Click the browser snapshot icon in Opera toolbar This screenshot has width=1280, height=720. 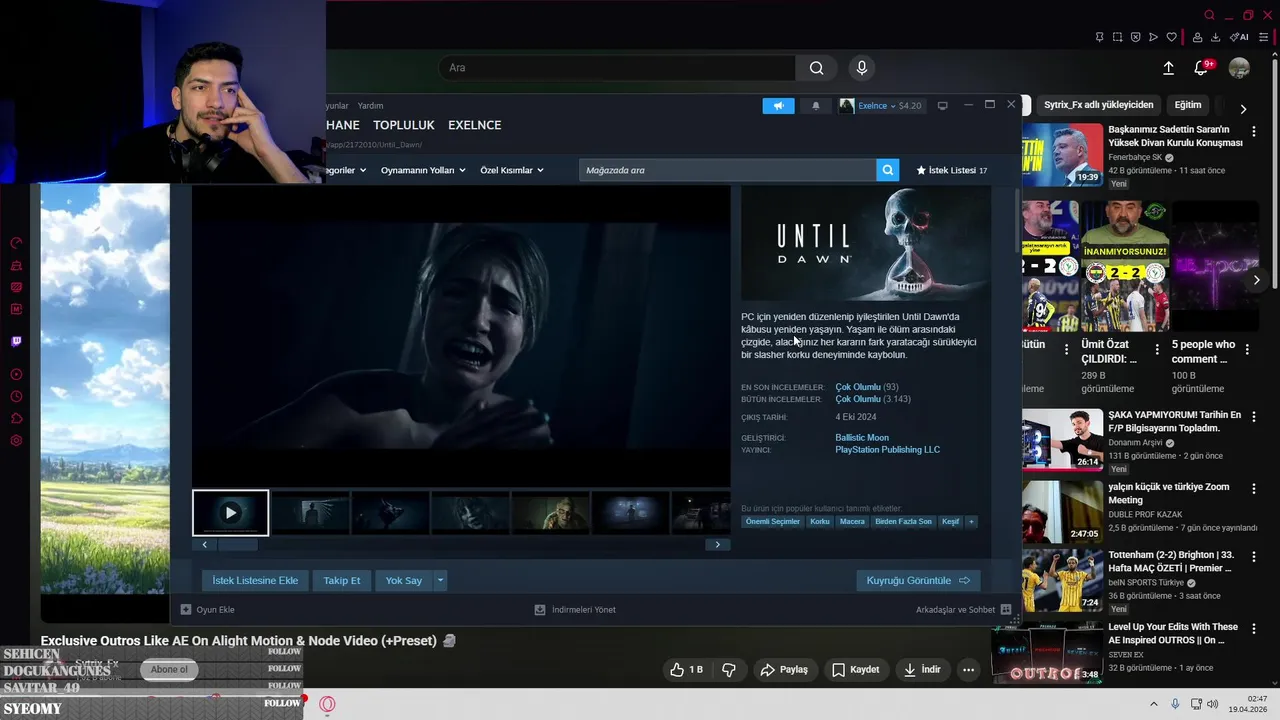pyautogui.click(x=1117, y=37)
